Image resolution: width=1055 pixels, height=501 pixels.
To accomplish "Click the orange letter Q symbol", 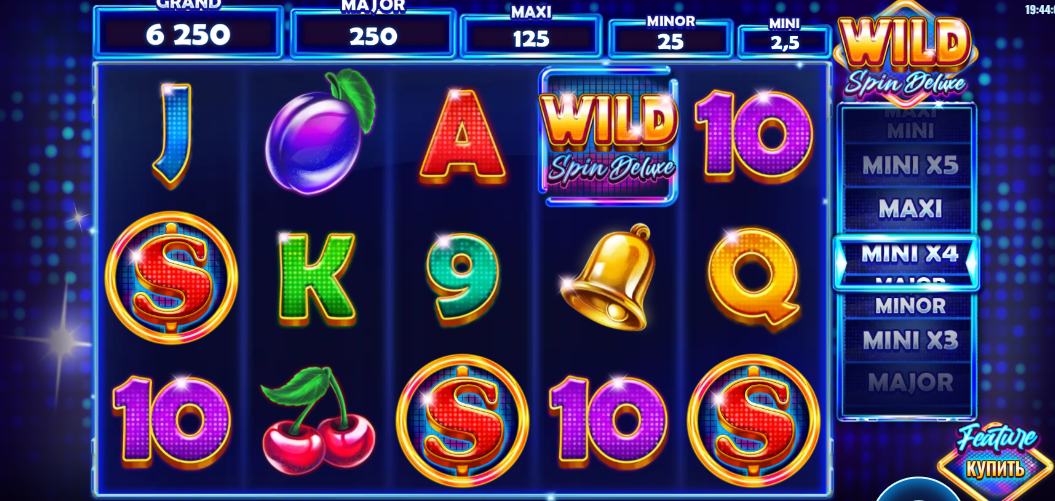I will (x=754, y=277).
